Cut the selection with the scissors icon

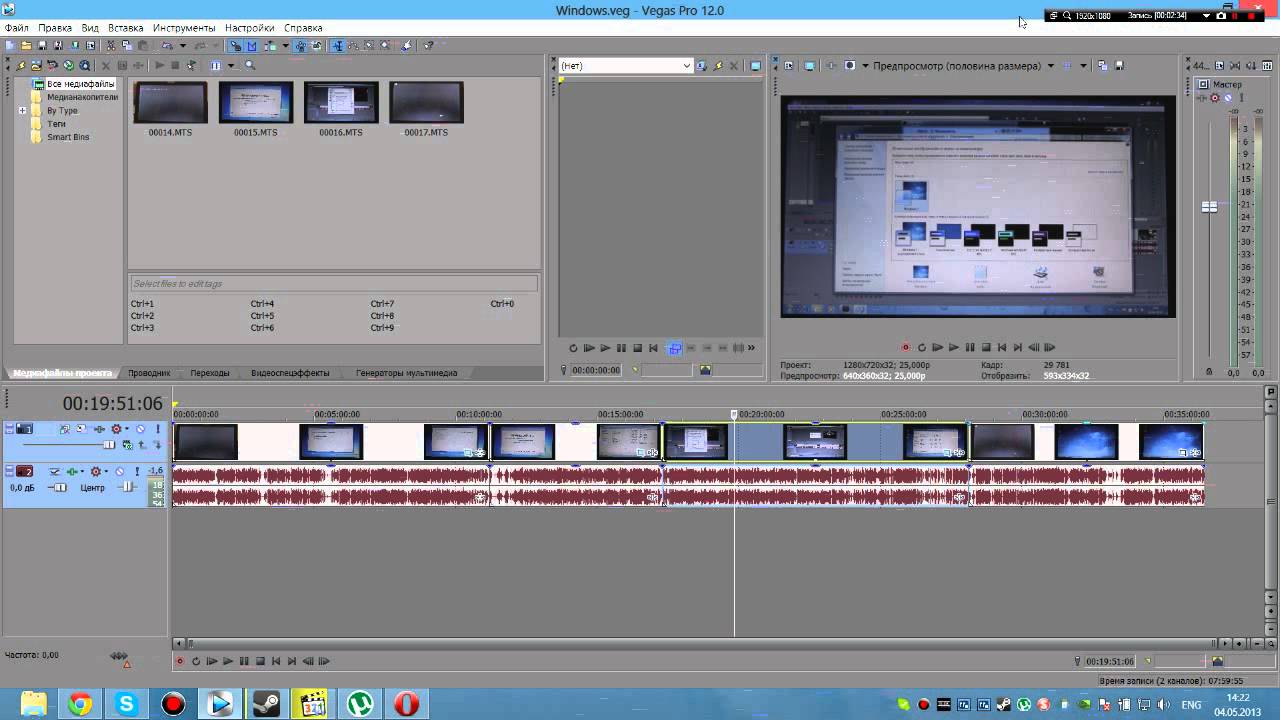pyautogui.click(x=111, y=45)
